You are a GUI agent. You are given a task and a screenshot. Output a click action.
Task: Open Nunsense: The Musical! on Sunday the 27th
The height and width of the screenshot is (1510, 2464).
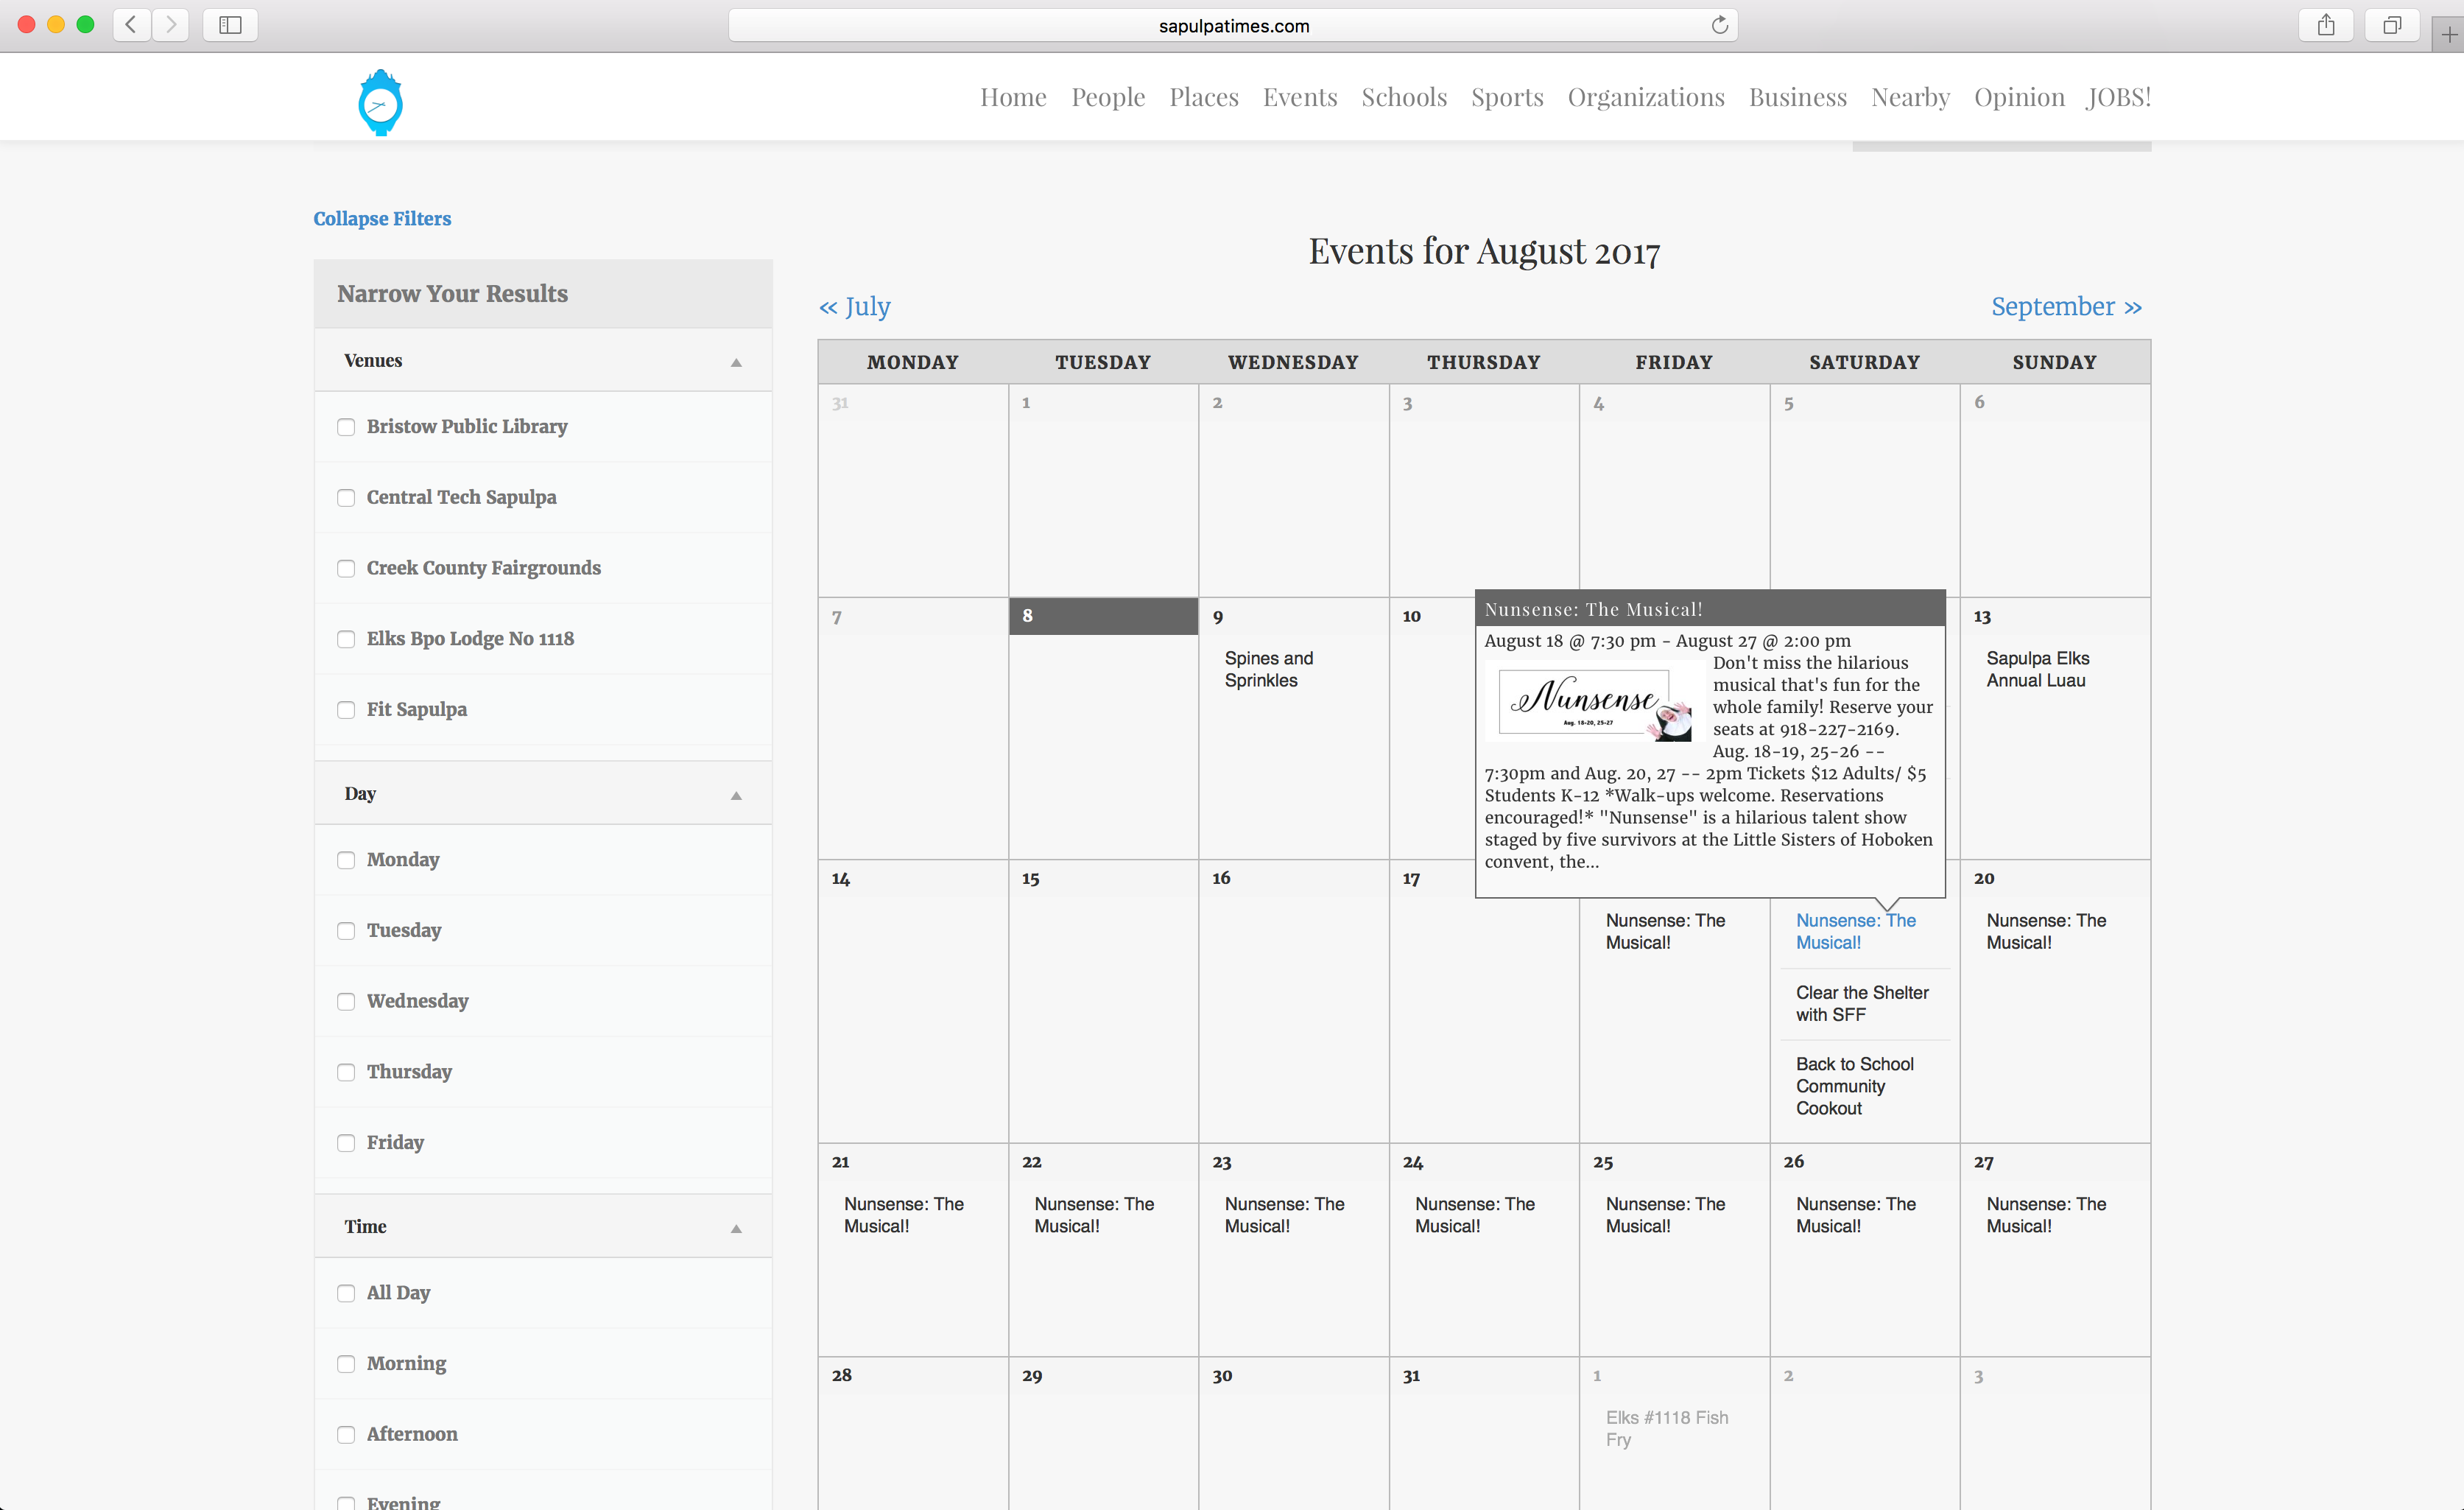(2045, 1215)
